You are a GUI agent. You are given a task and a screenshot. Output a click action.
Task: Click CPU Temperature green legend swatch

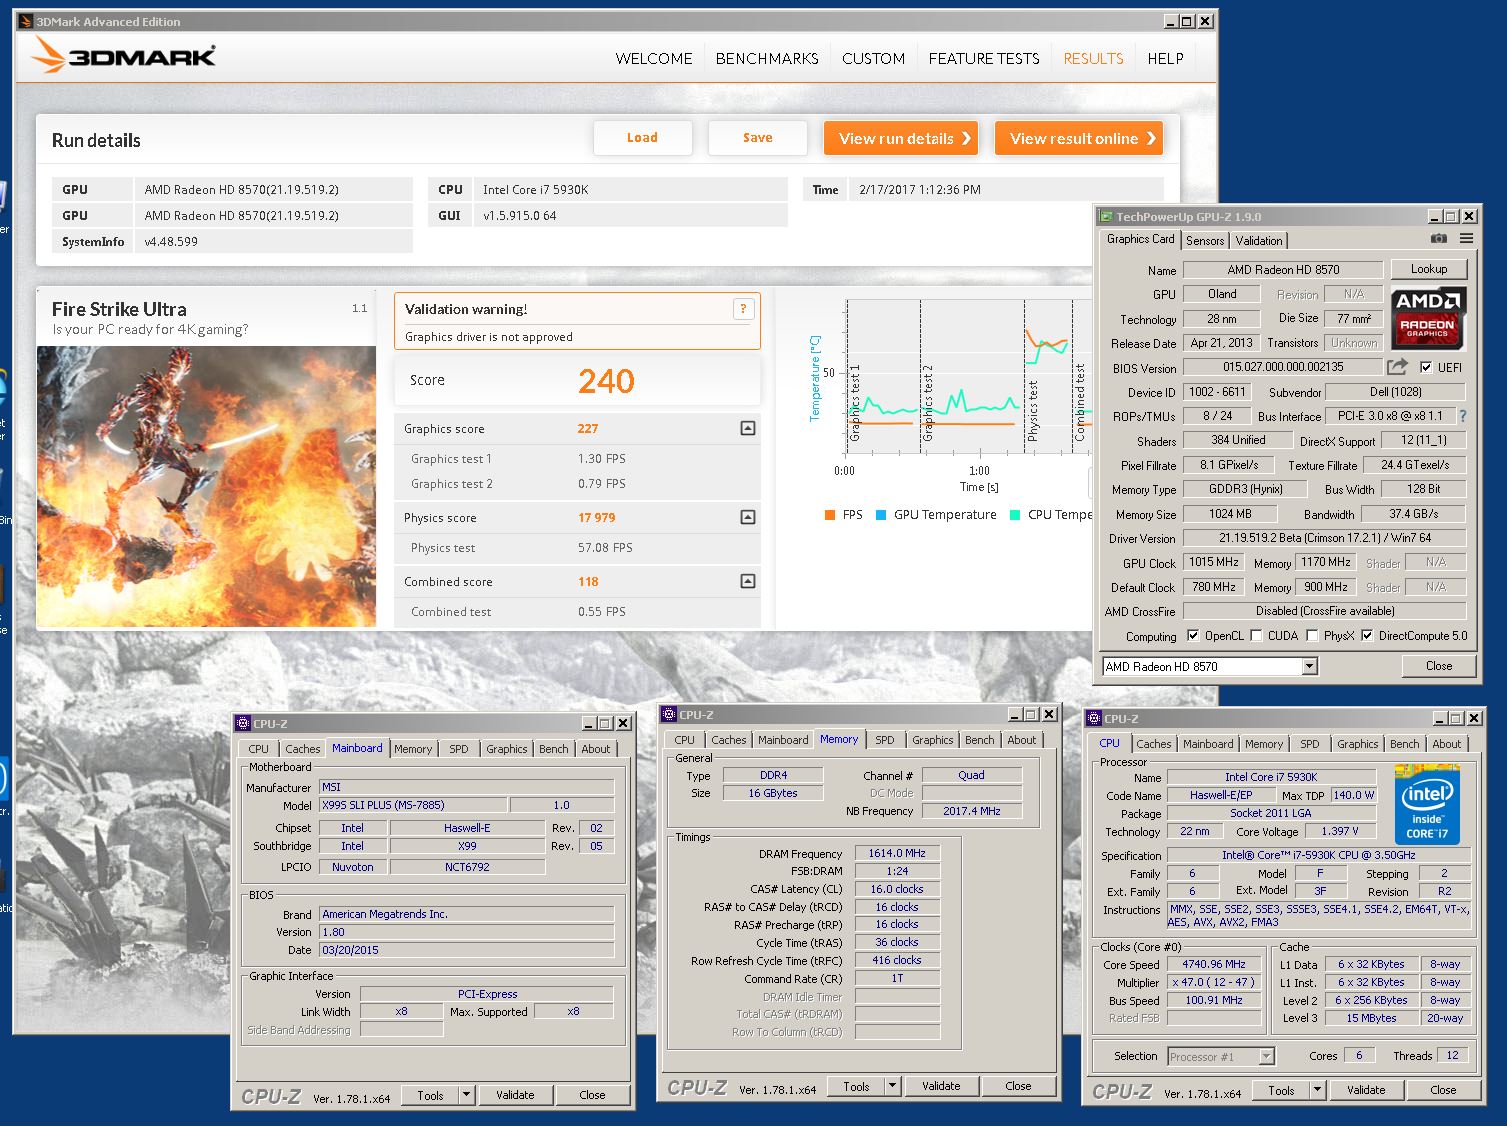pos(1015,515)
